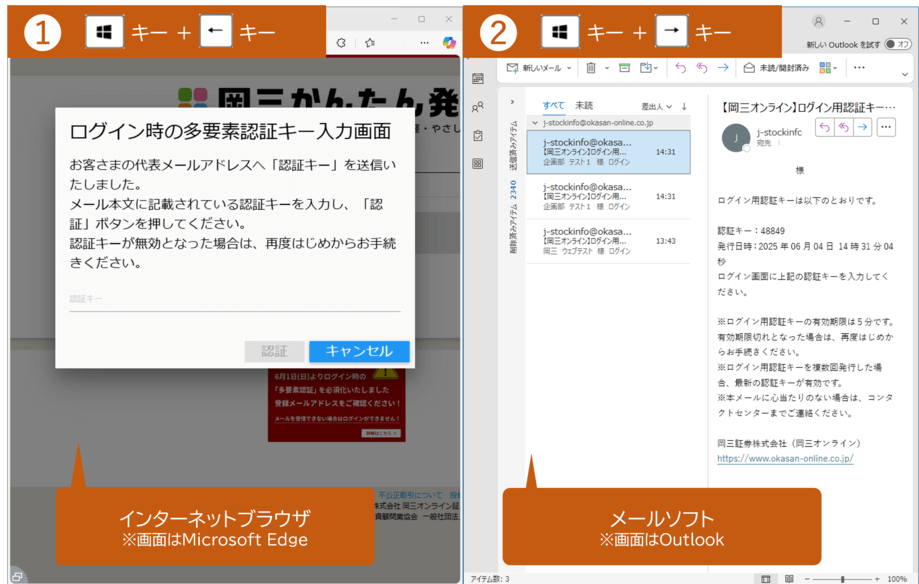Image resolution: width=919 pixels, height=584 pixels.
Task: Click the Move to folder icon
Action: click(646, 68)
